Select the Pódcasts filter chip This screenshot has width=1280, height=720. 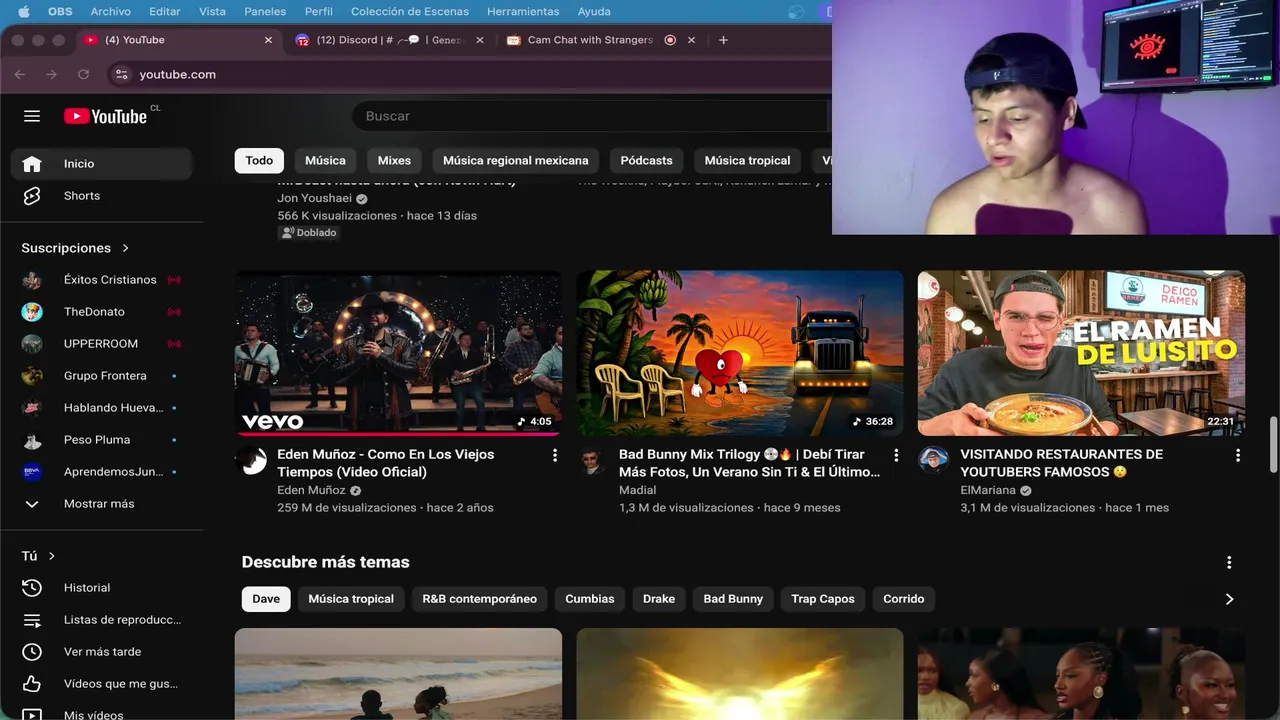(646, 161)
